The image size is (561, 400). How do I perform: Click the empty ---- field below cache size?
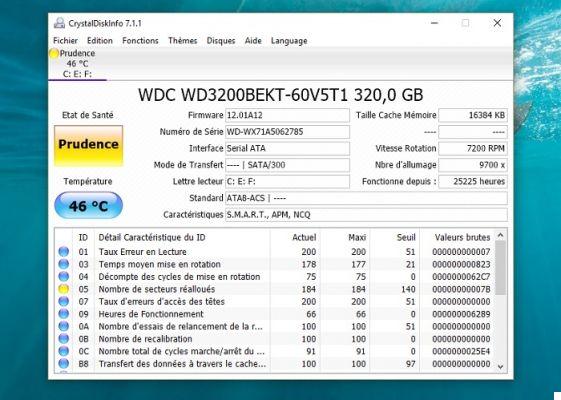[473, 132]
